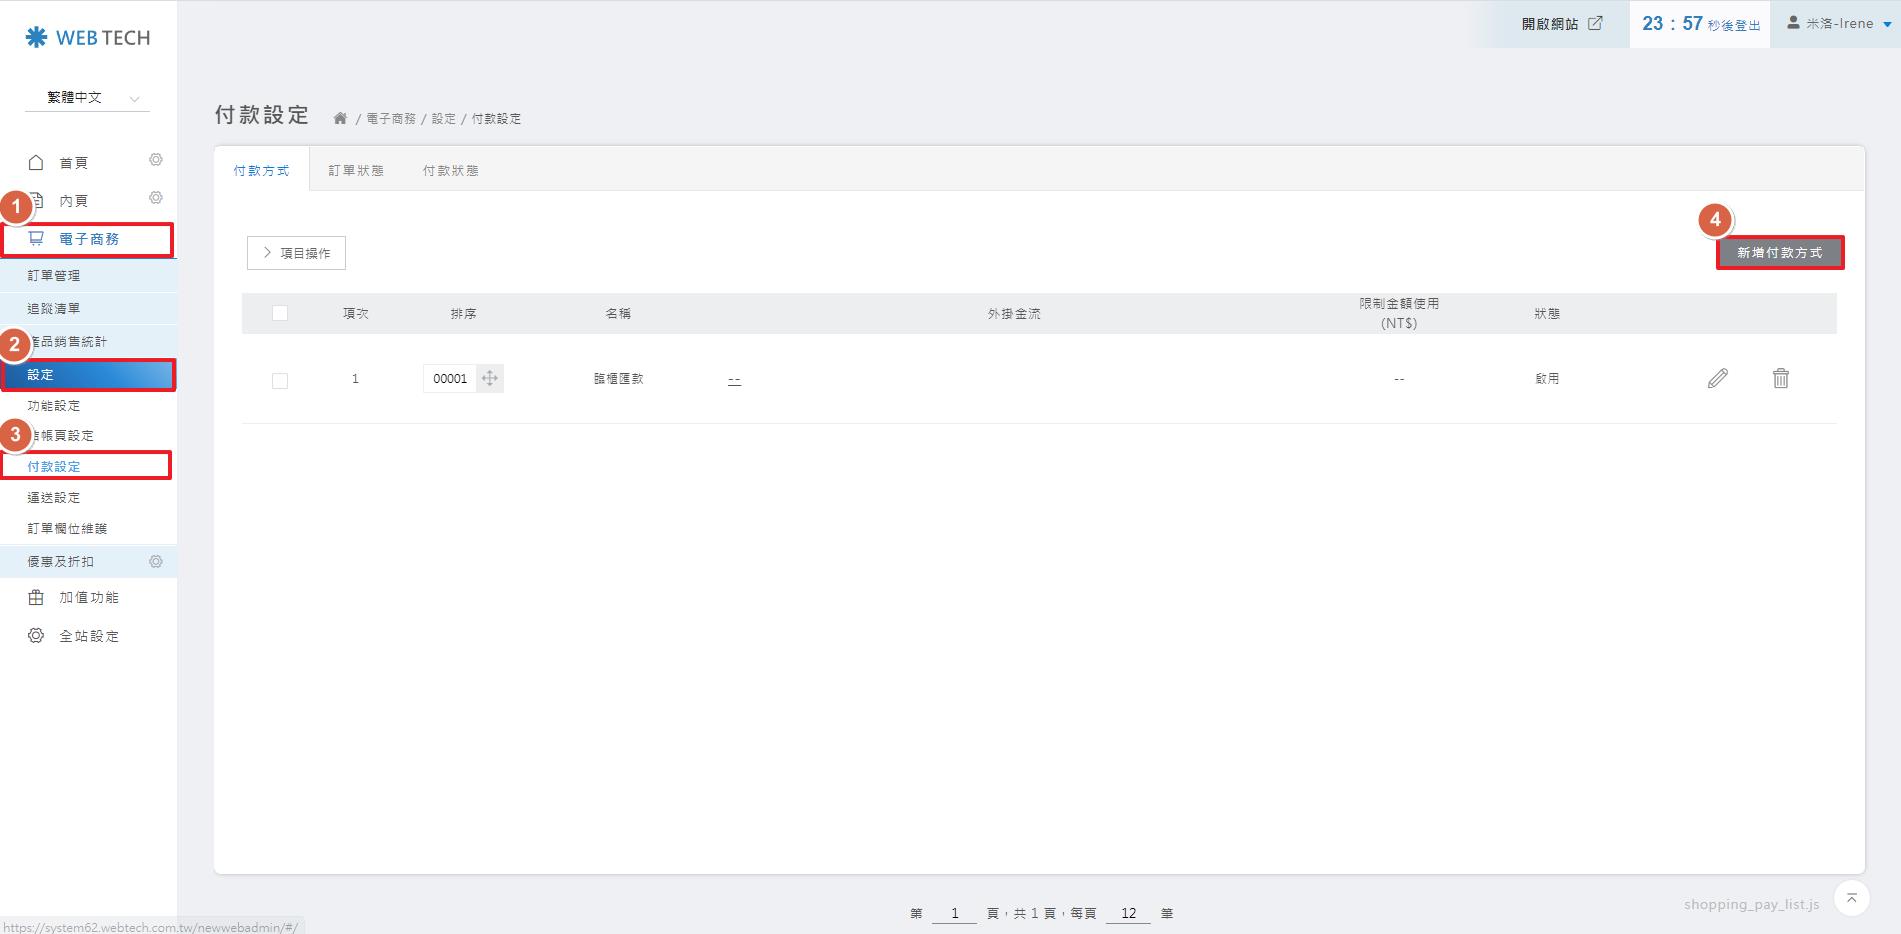Click the drag-move handle beside sort 00001
The image size is (1901, 934).
click(x=489, y=378)
